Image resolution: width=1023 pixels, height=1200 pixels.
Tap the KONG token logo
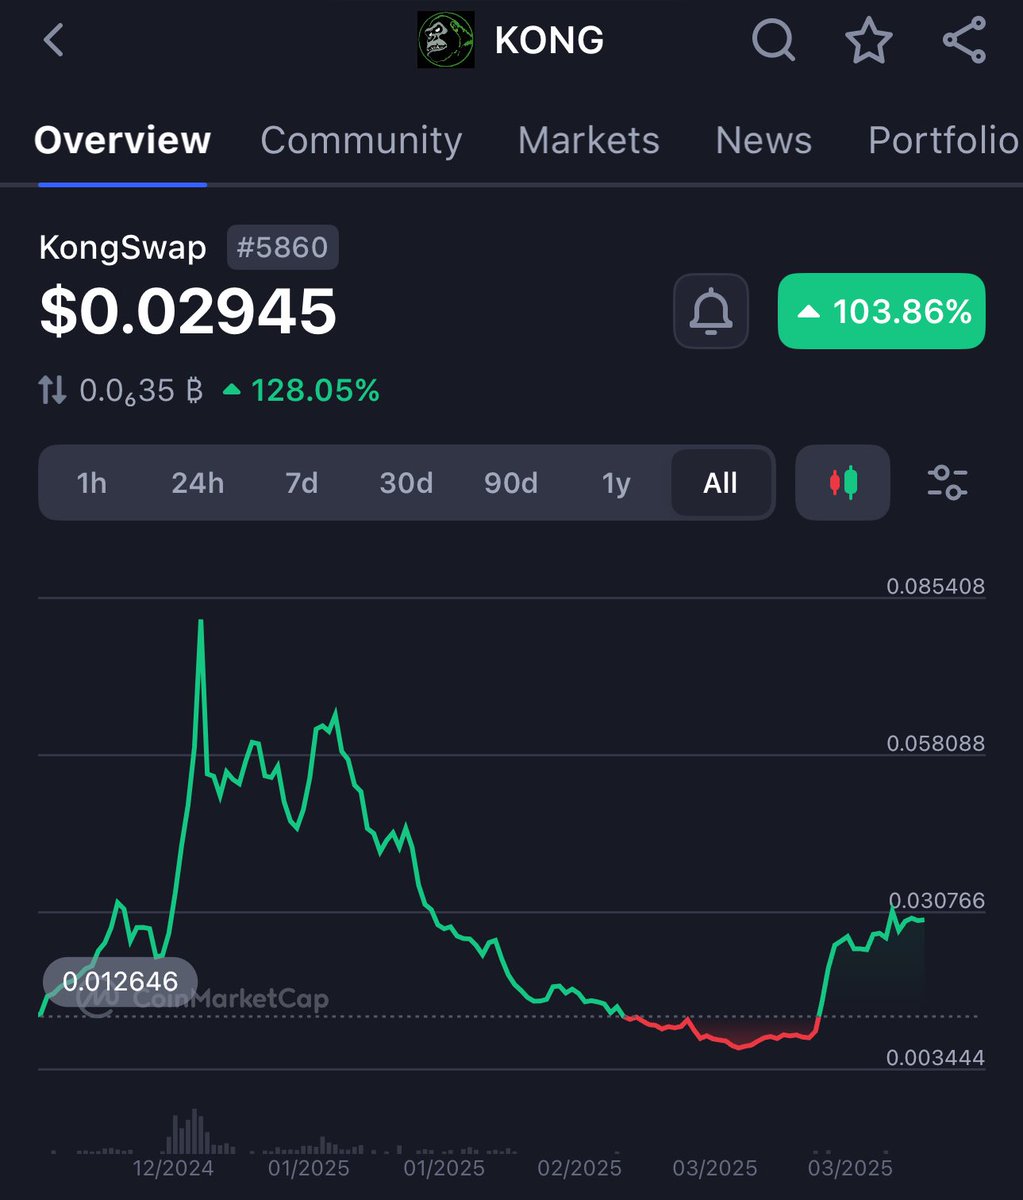445,41
